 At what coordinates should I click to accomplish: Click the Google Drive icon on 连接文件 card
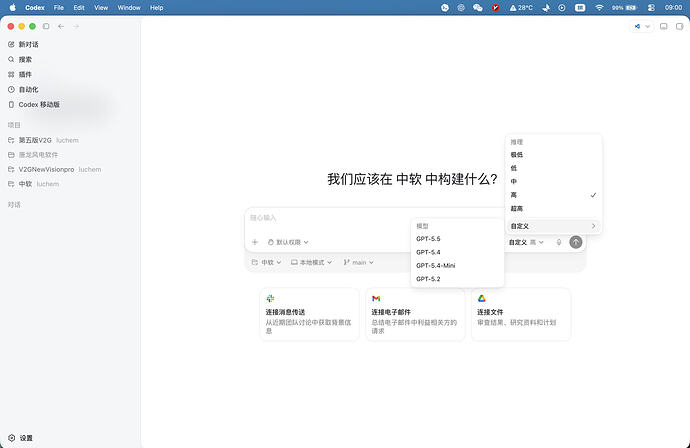click(x=482, y=298)
